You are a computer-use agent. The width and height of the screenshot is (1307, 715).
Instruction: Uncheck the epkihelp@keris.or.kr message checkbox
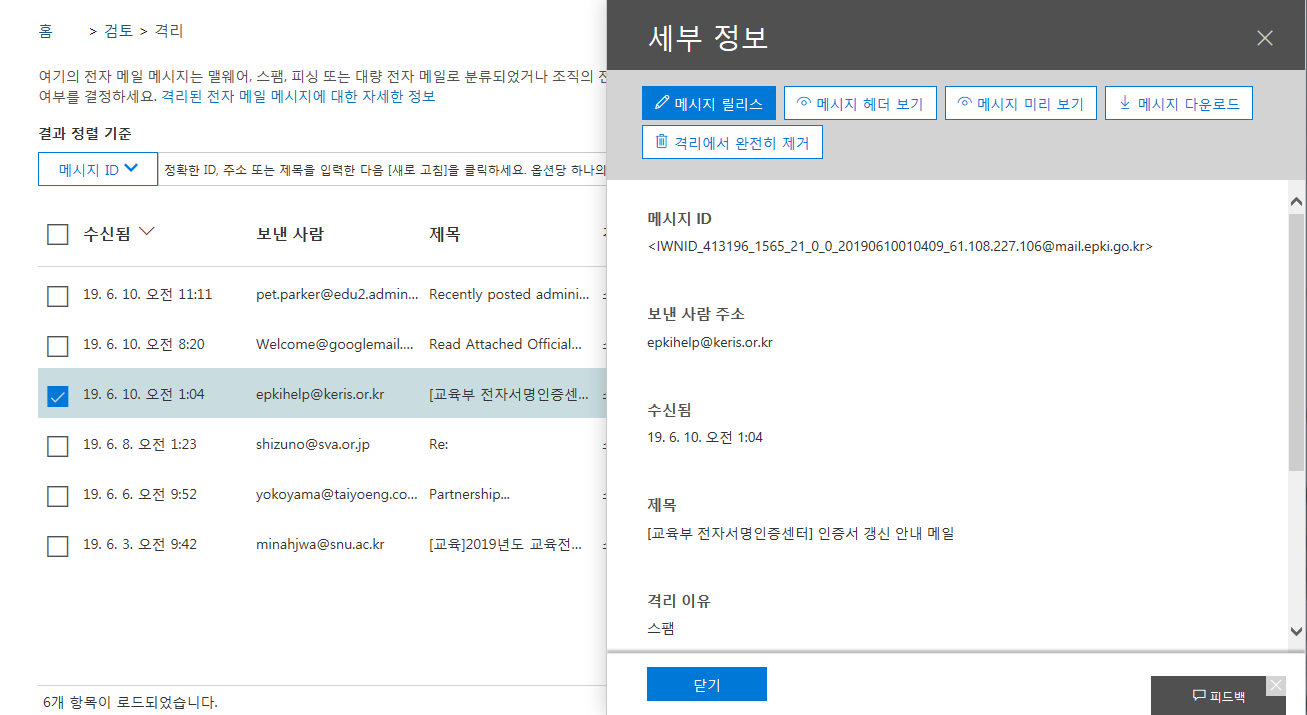coord(58,396)
